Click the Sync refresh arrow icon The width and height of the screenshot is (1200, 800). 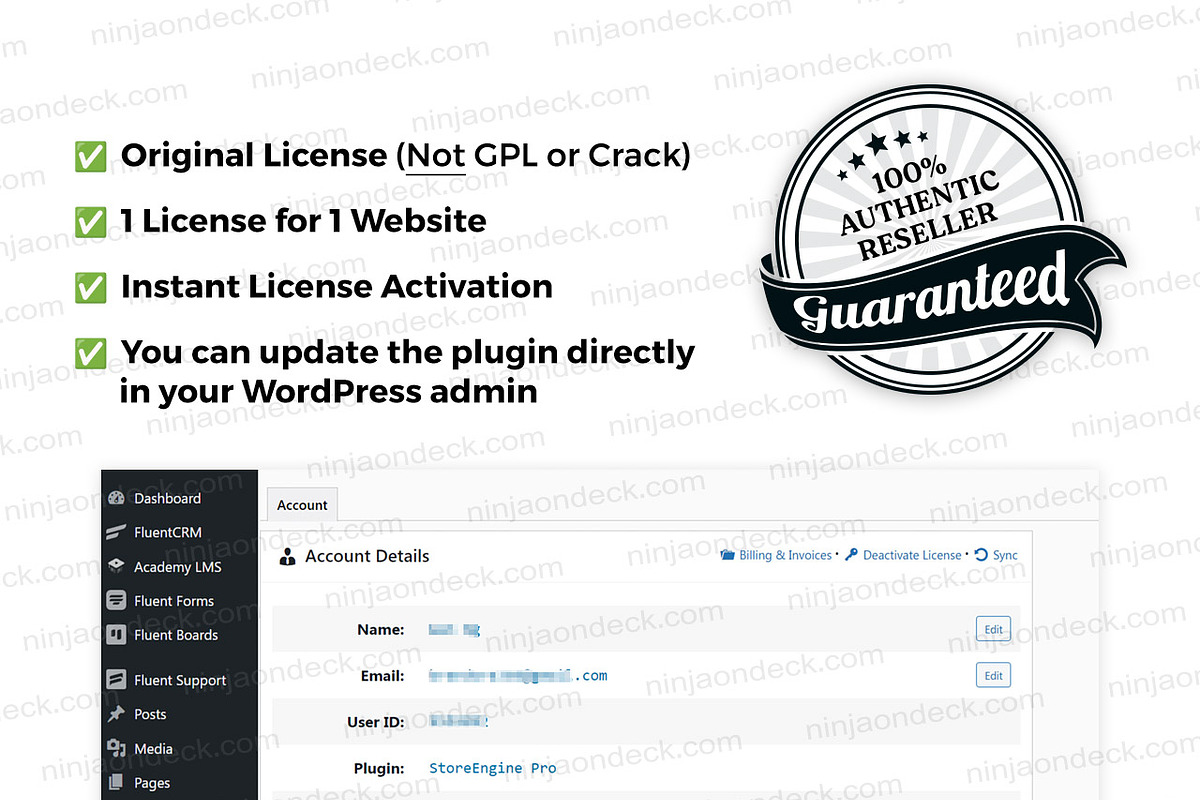click(x=981, y=555)
